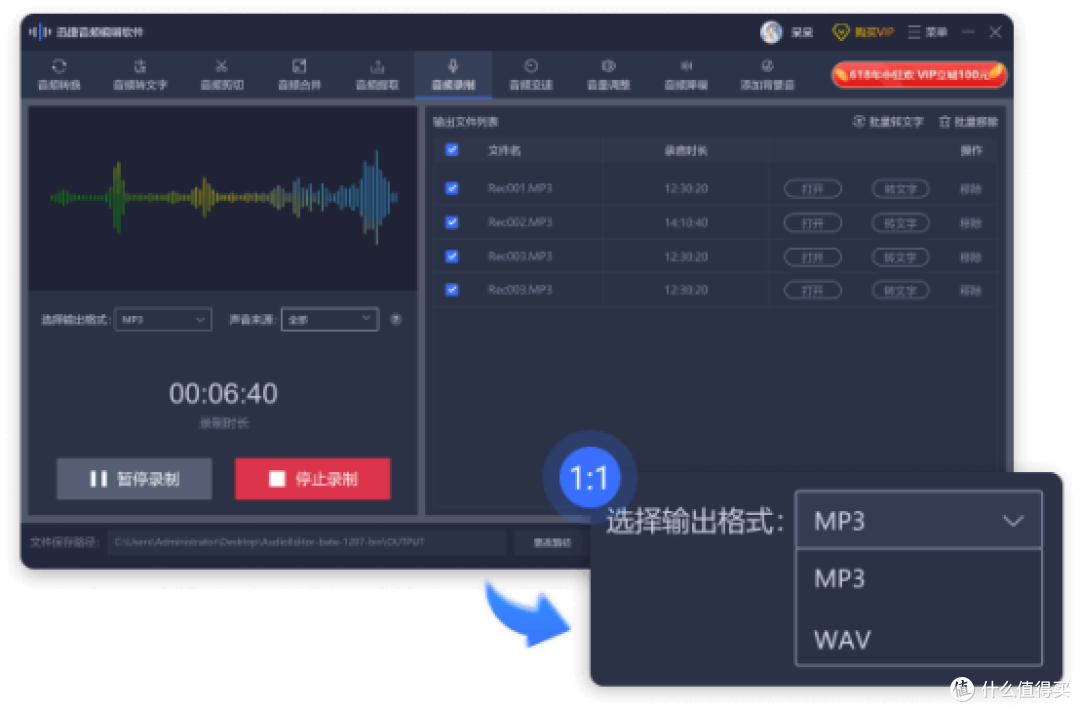Click the 文件保存路径 input field
Image resolution: width=1080 pixels, height=712 pixels.
(x=307, y=543)
